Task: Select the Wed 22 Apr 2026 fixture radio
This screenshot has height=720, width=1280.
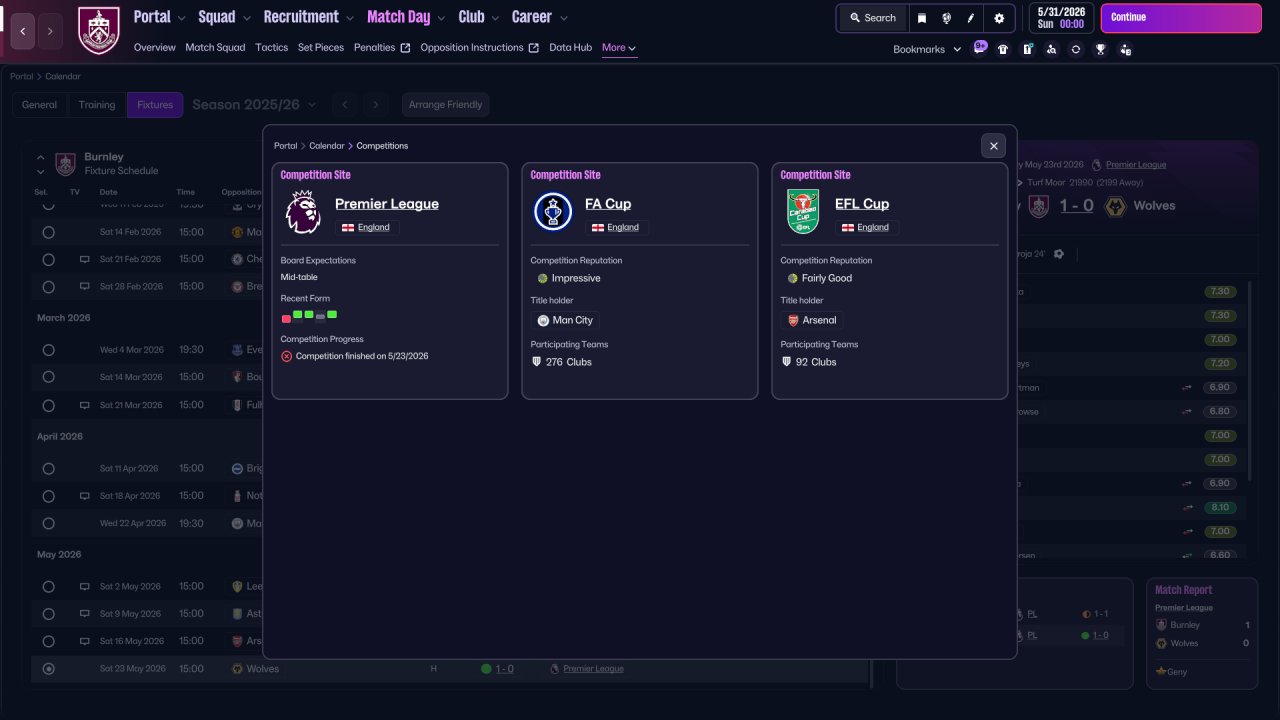Action: [48, 523]
